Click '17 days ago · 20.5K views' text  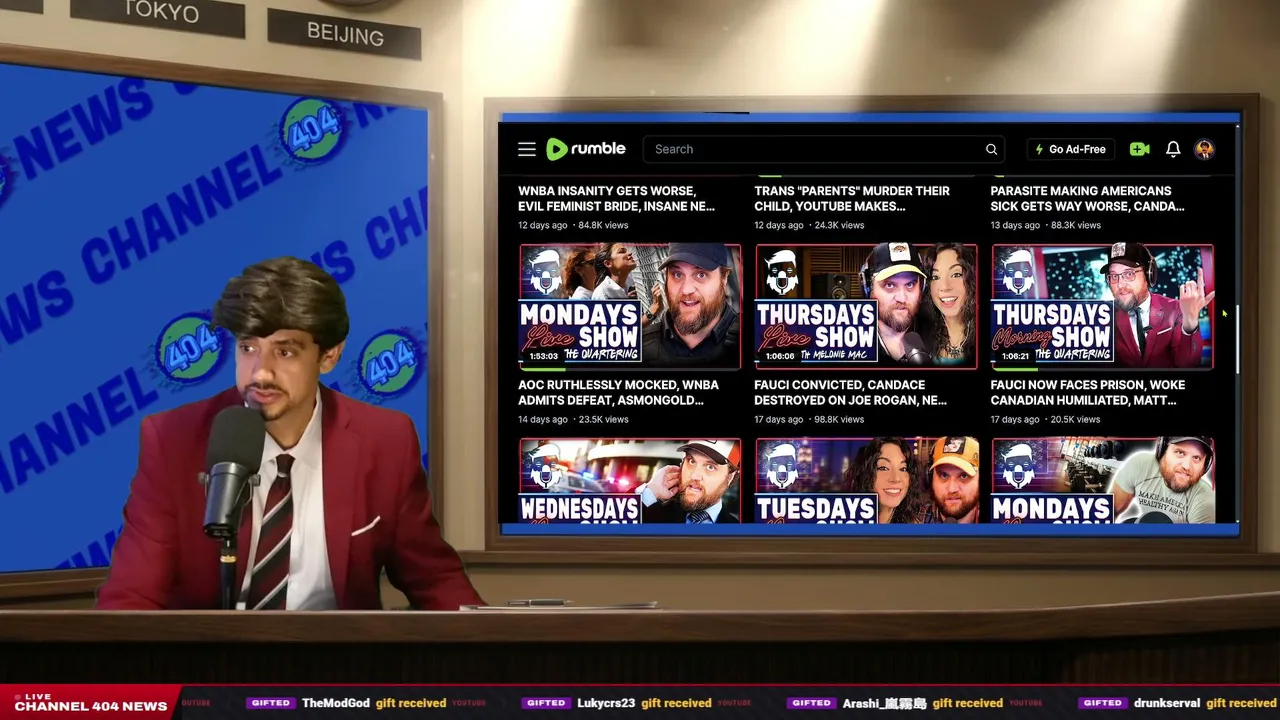coord(1046,419)
